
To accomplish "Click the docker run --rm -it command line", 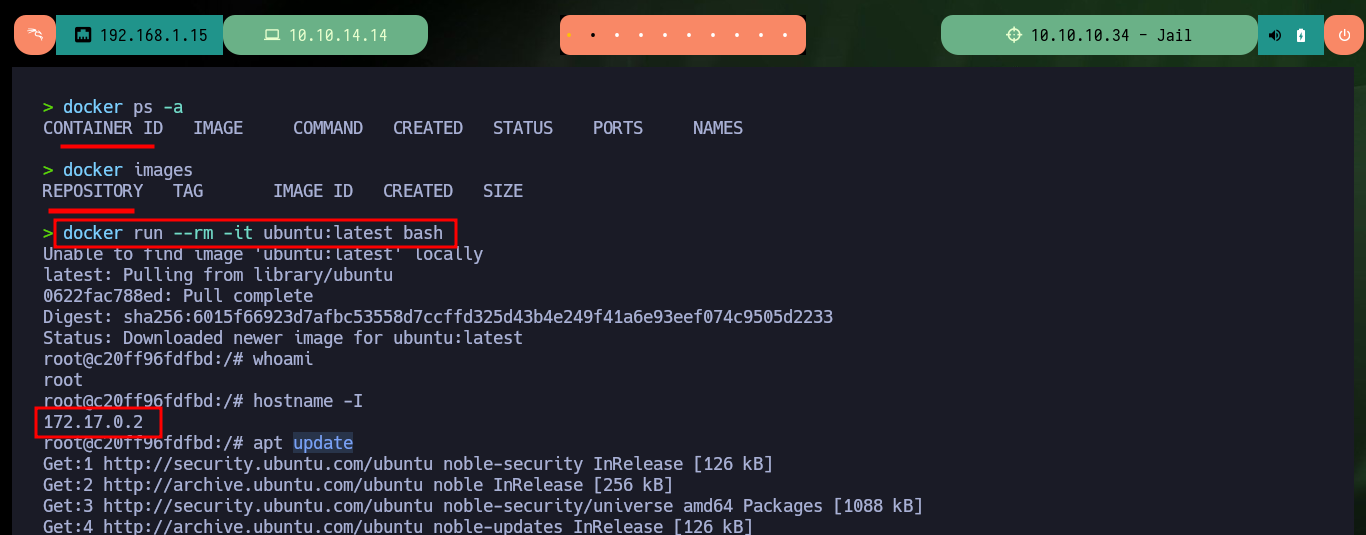I will (253, 233).
